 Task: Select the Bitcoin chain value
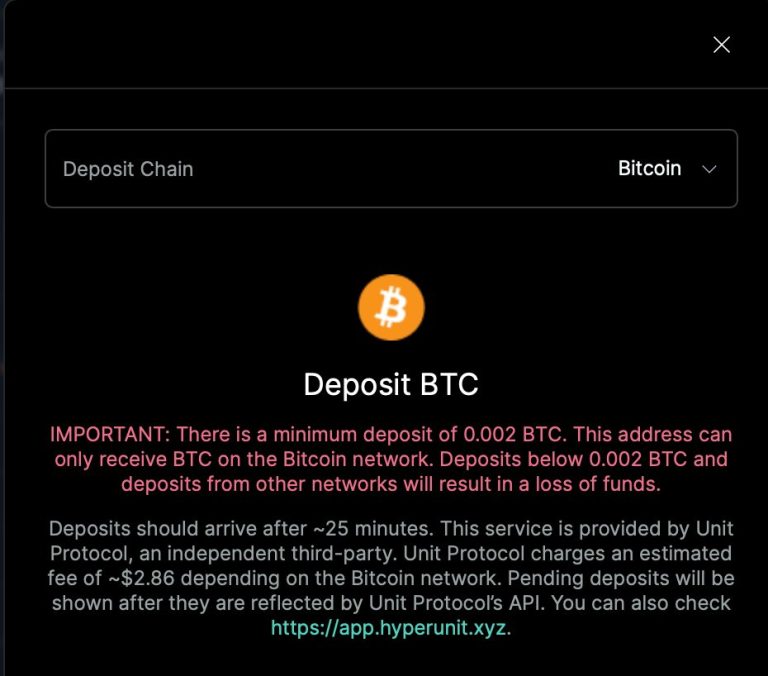649,169
